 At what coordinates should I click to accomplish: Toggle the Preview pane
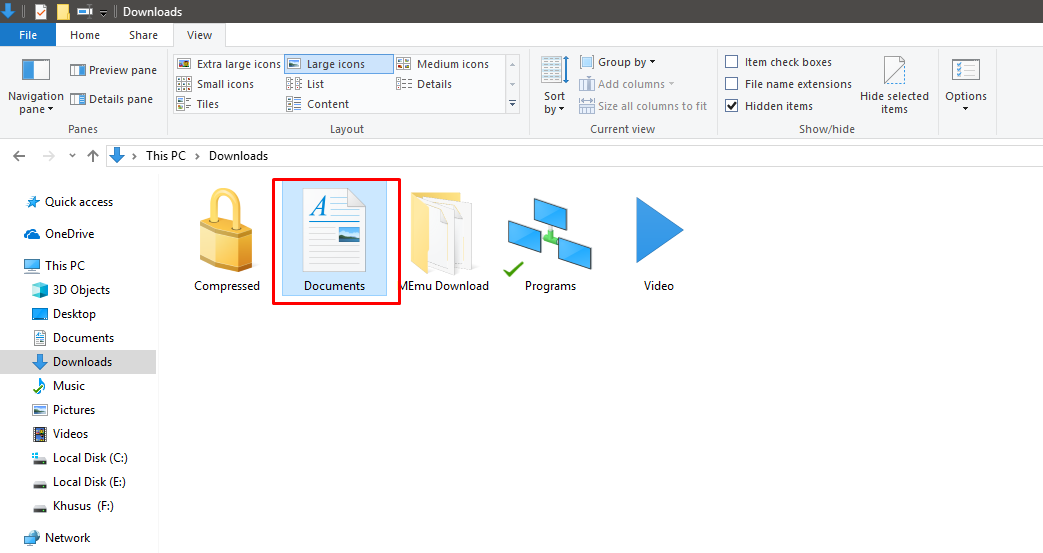113,70
